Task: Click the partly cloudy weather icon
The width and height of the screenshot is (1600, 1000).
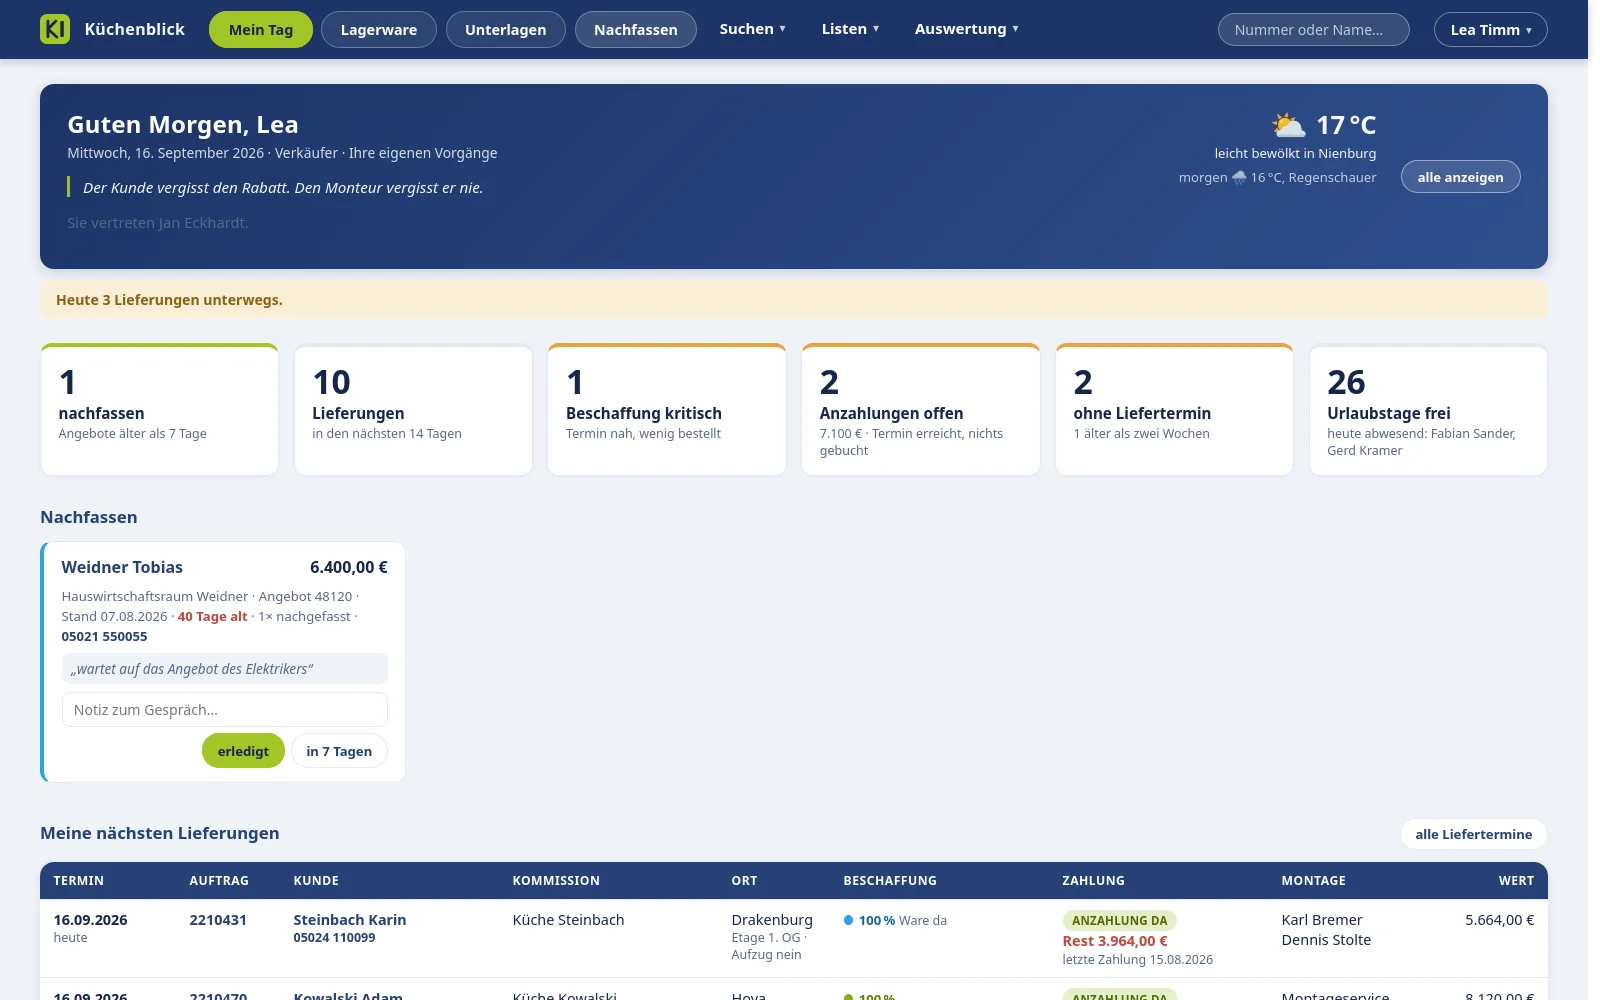Action: pyautogui.click(x=1288, y=125)
